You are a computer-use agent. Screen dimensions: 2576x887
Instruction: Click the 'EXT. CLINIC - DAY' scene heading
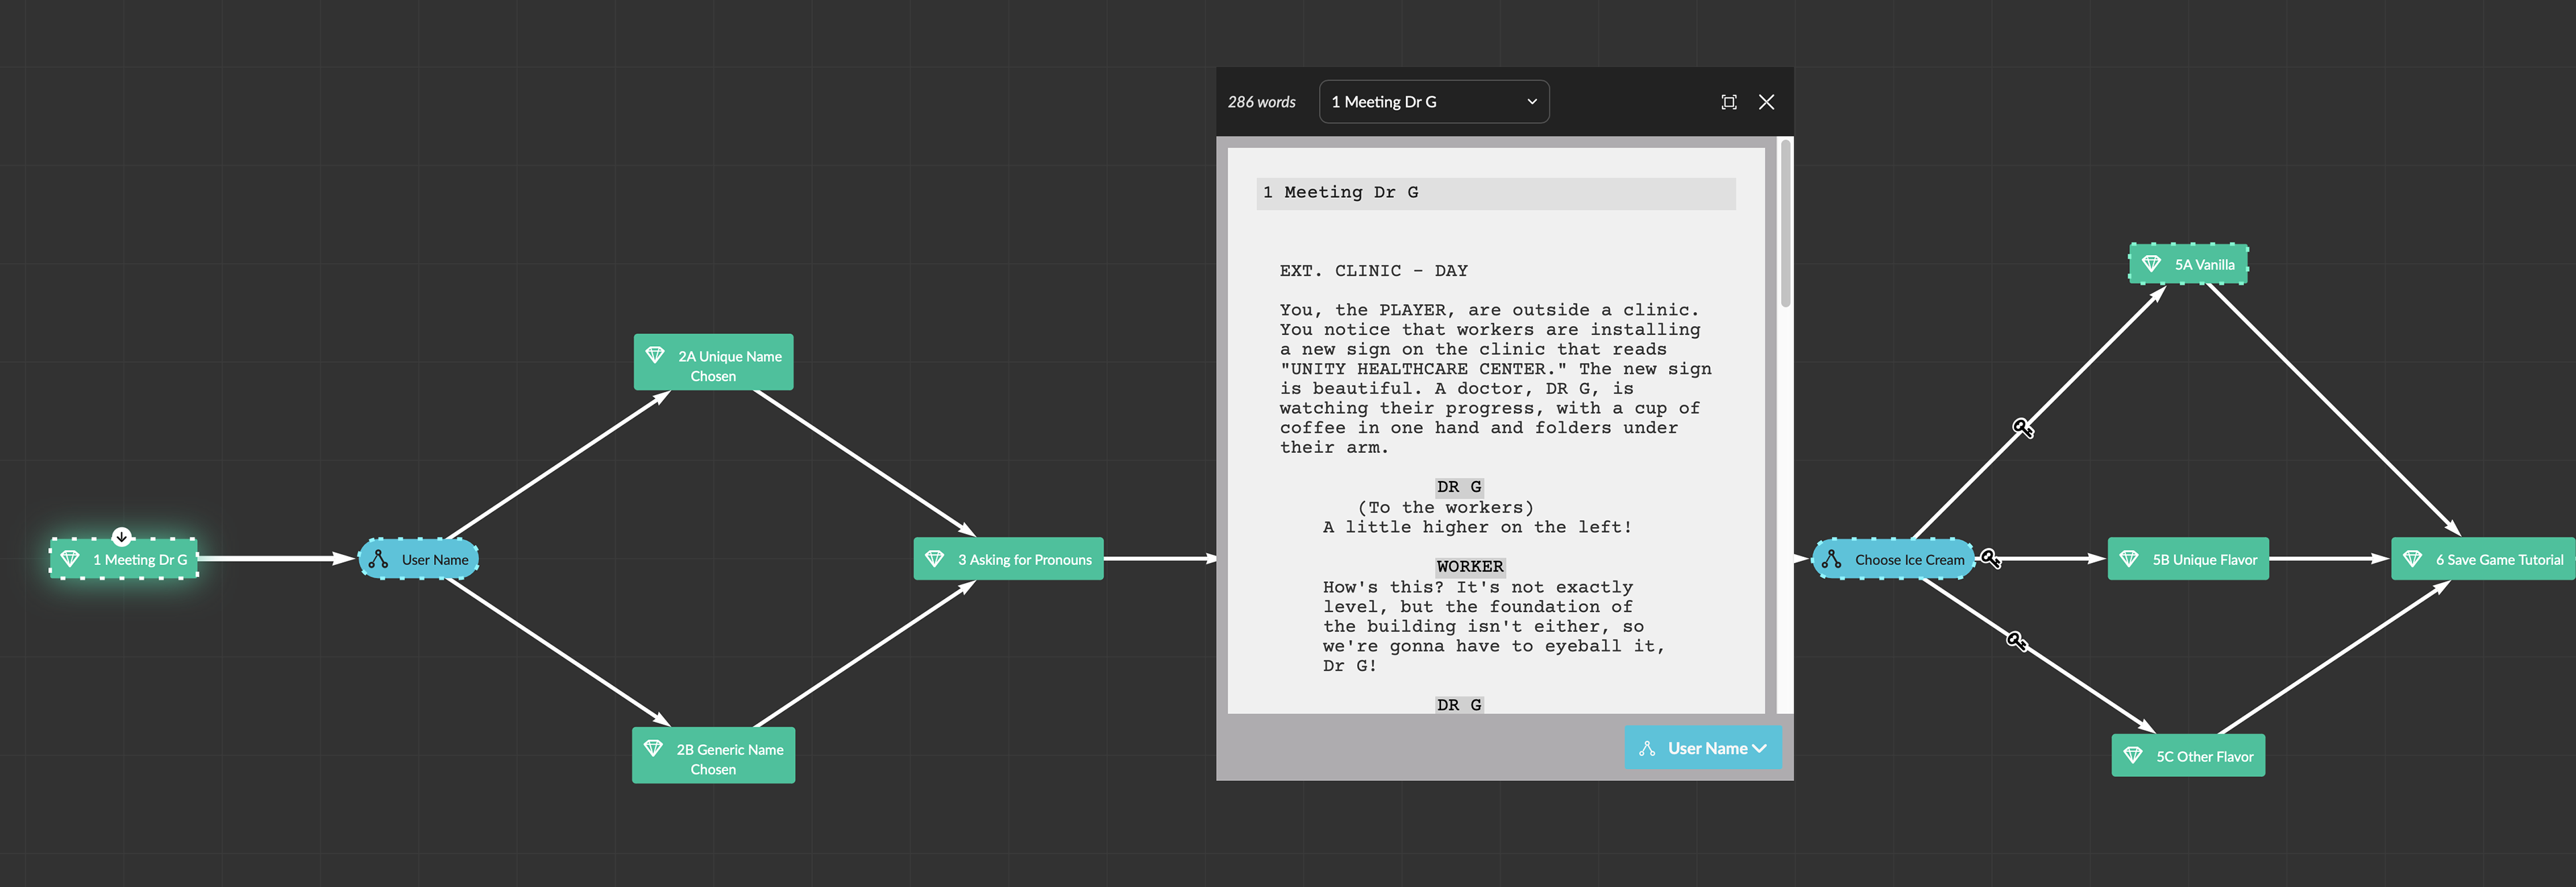click(x=1373, y=271)
